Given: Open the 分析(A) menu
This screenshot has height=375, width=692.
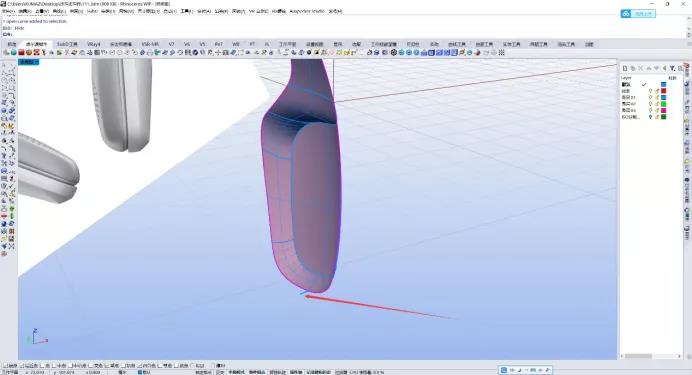Looking at the screenshot, I should pos(204,11).
